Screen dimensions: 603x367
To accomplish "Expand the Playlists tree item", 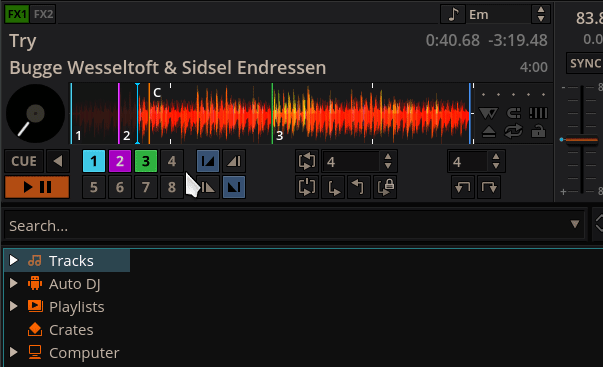I will click(x=13, y=306).
